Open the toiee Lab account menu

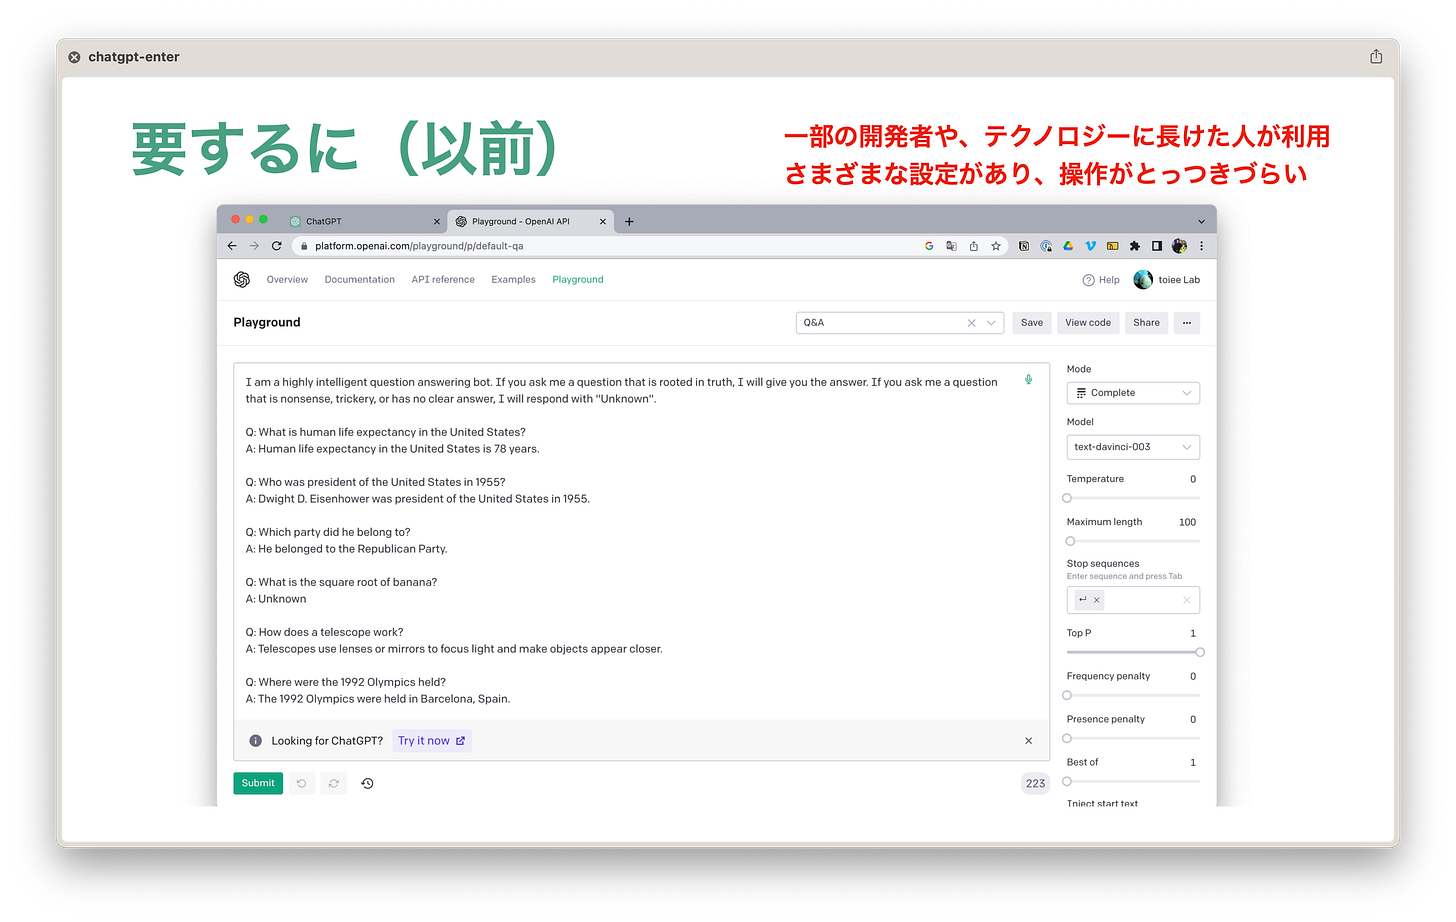point(1167,280)
